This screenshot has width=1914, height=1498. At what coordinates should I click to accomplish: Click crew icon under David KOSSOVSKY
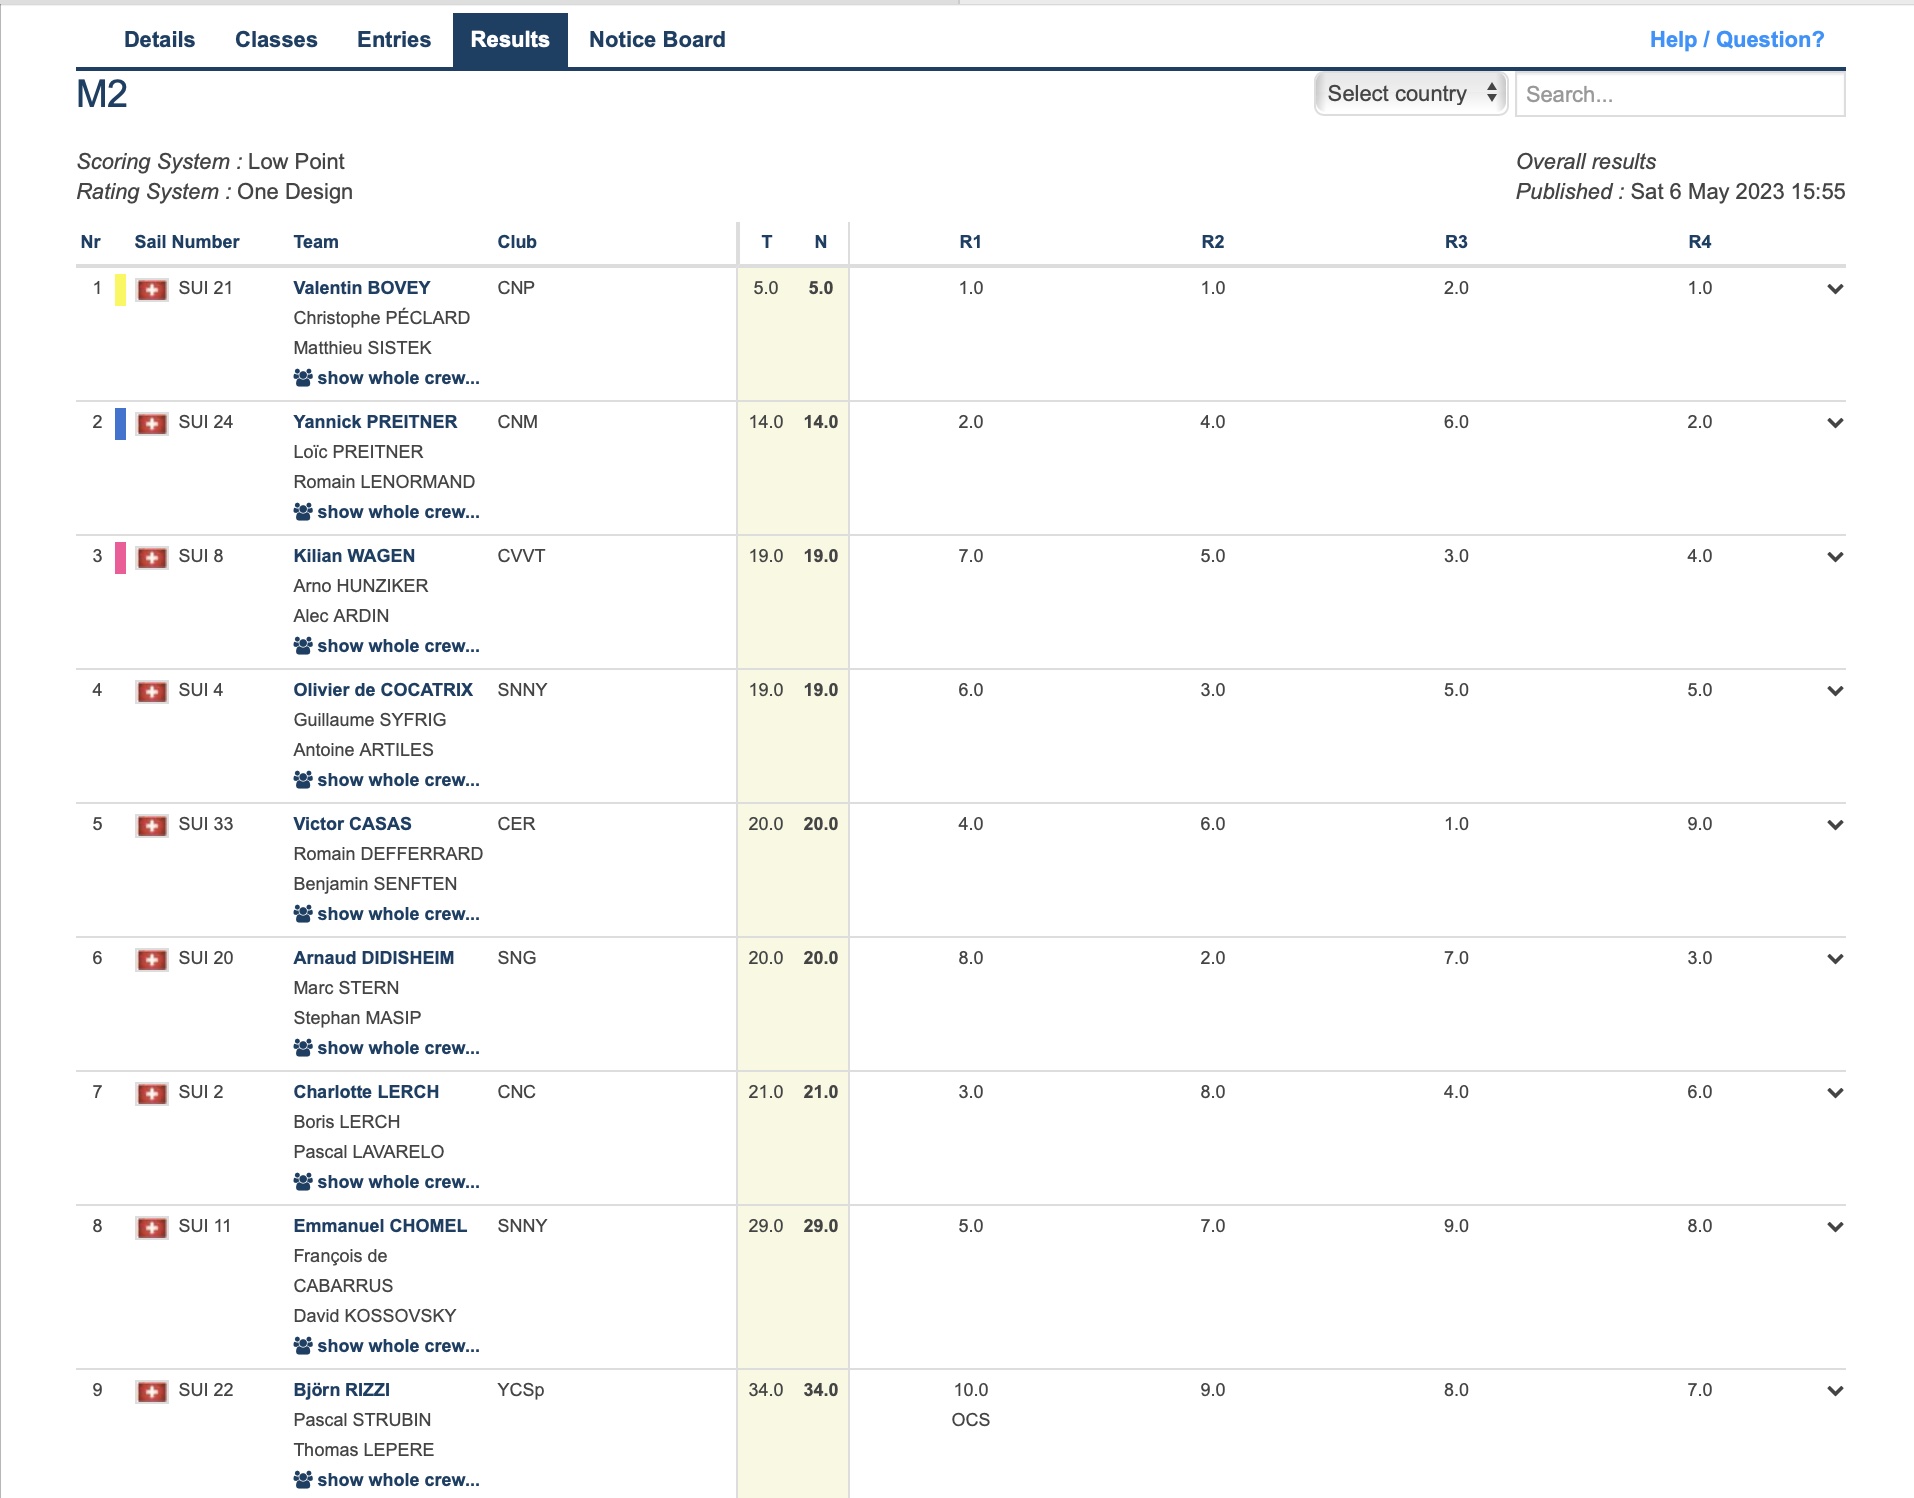(x=303, y=1346)
